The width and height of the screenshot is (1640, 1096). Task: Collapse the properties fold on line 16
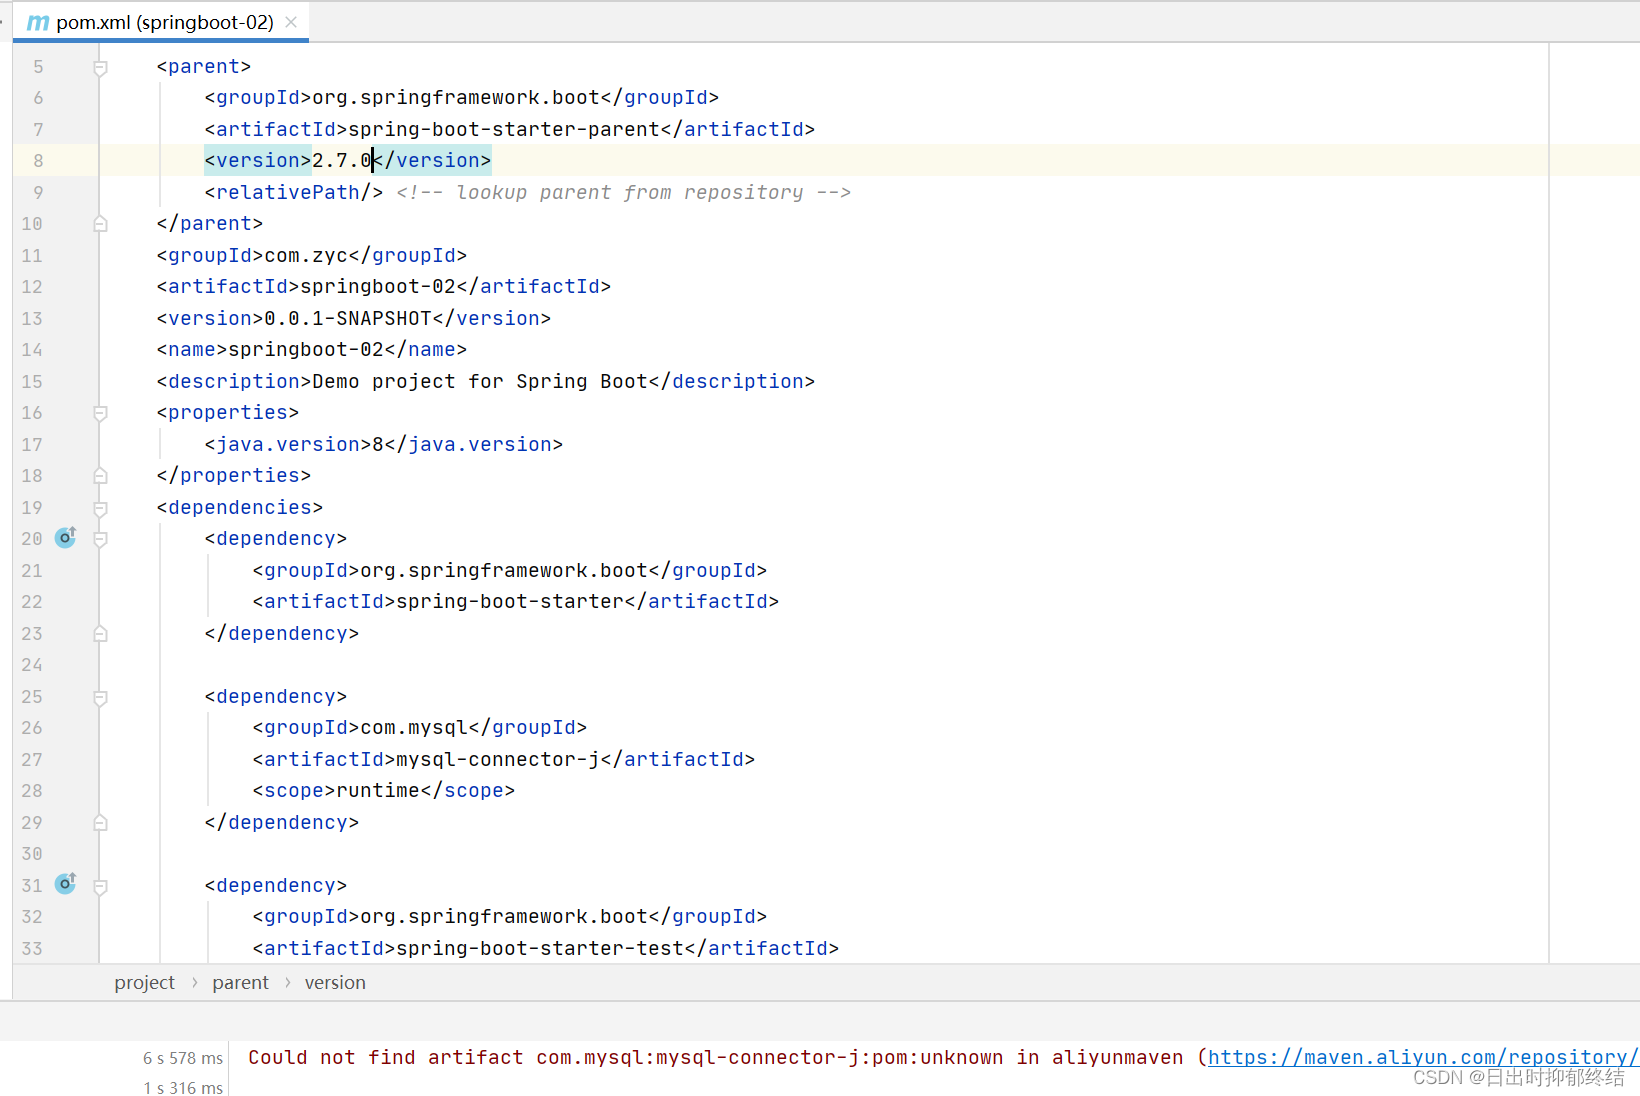pos(100,413)
